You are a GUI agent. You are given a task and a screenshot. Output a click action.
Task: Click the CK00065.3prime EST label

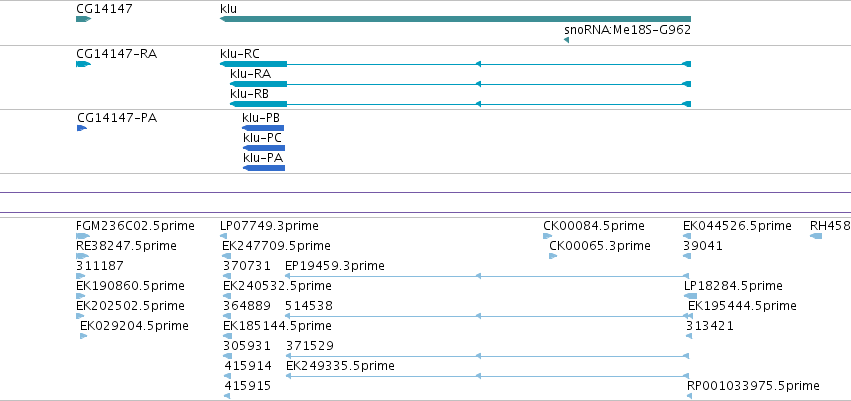600,246
